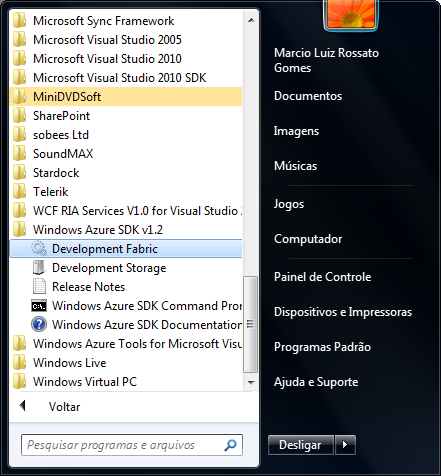Start Windows Azure SDK Command Prompt icon
This screenshot has width=441, height=476.
tap(39, 306)
